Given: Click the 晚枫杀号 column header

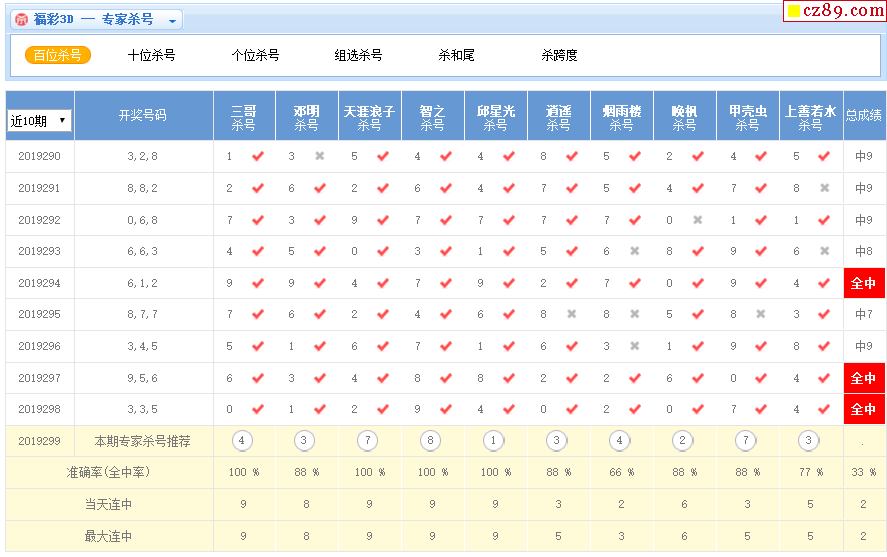Looking at the screenshot, I should click(x=684, y=115).
